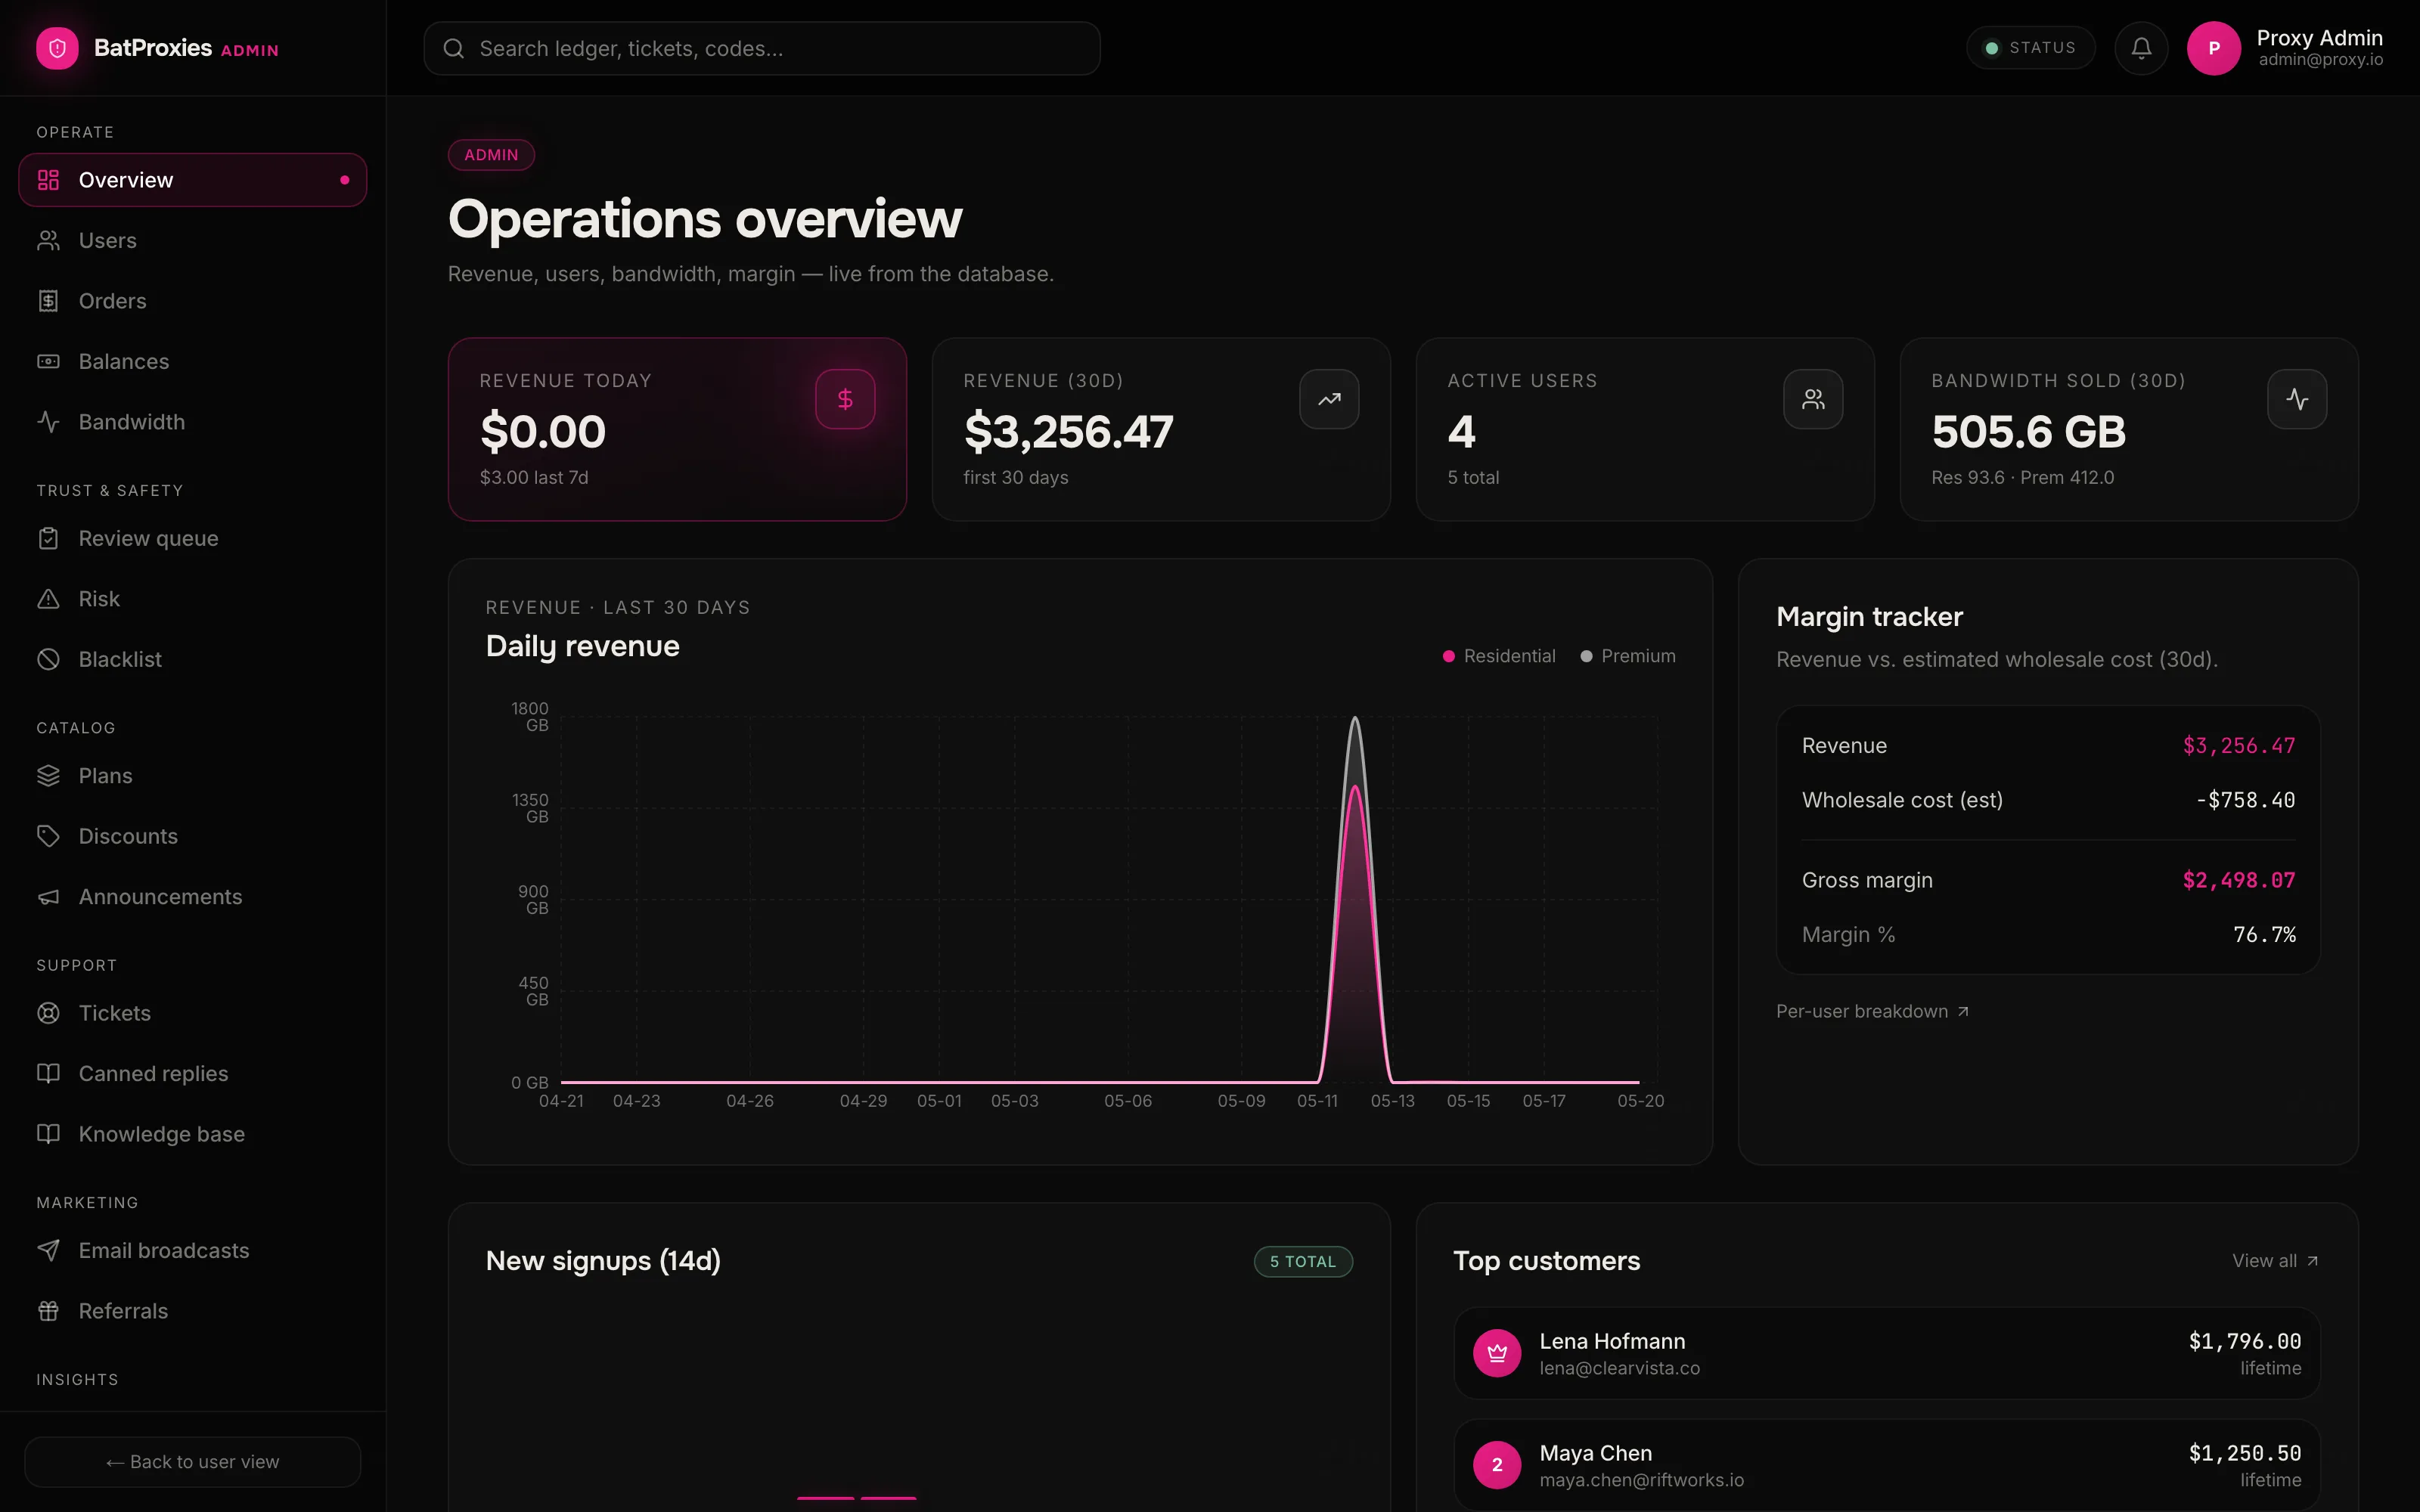Open the Bandwidth page
Screen dimensions: 2420x1512
[x=192, y=422]
